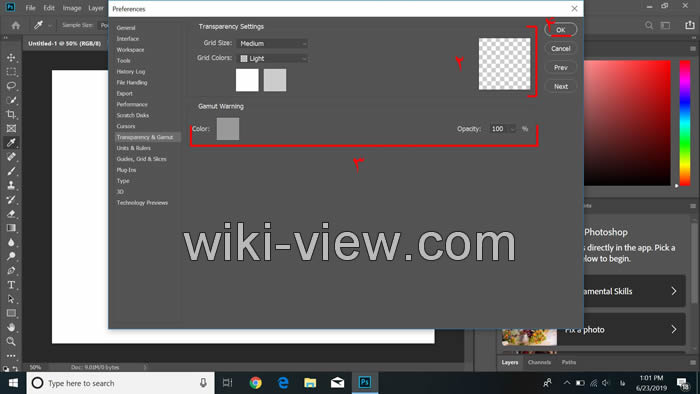
Task: Select Interface preferences category
Action: click(x=128, y=39)
